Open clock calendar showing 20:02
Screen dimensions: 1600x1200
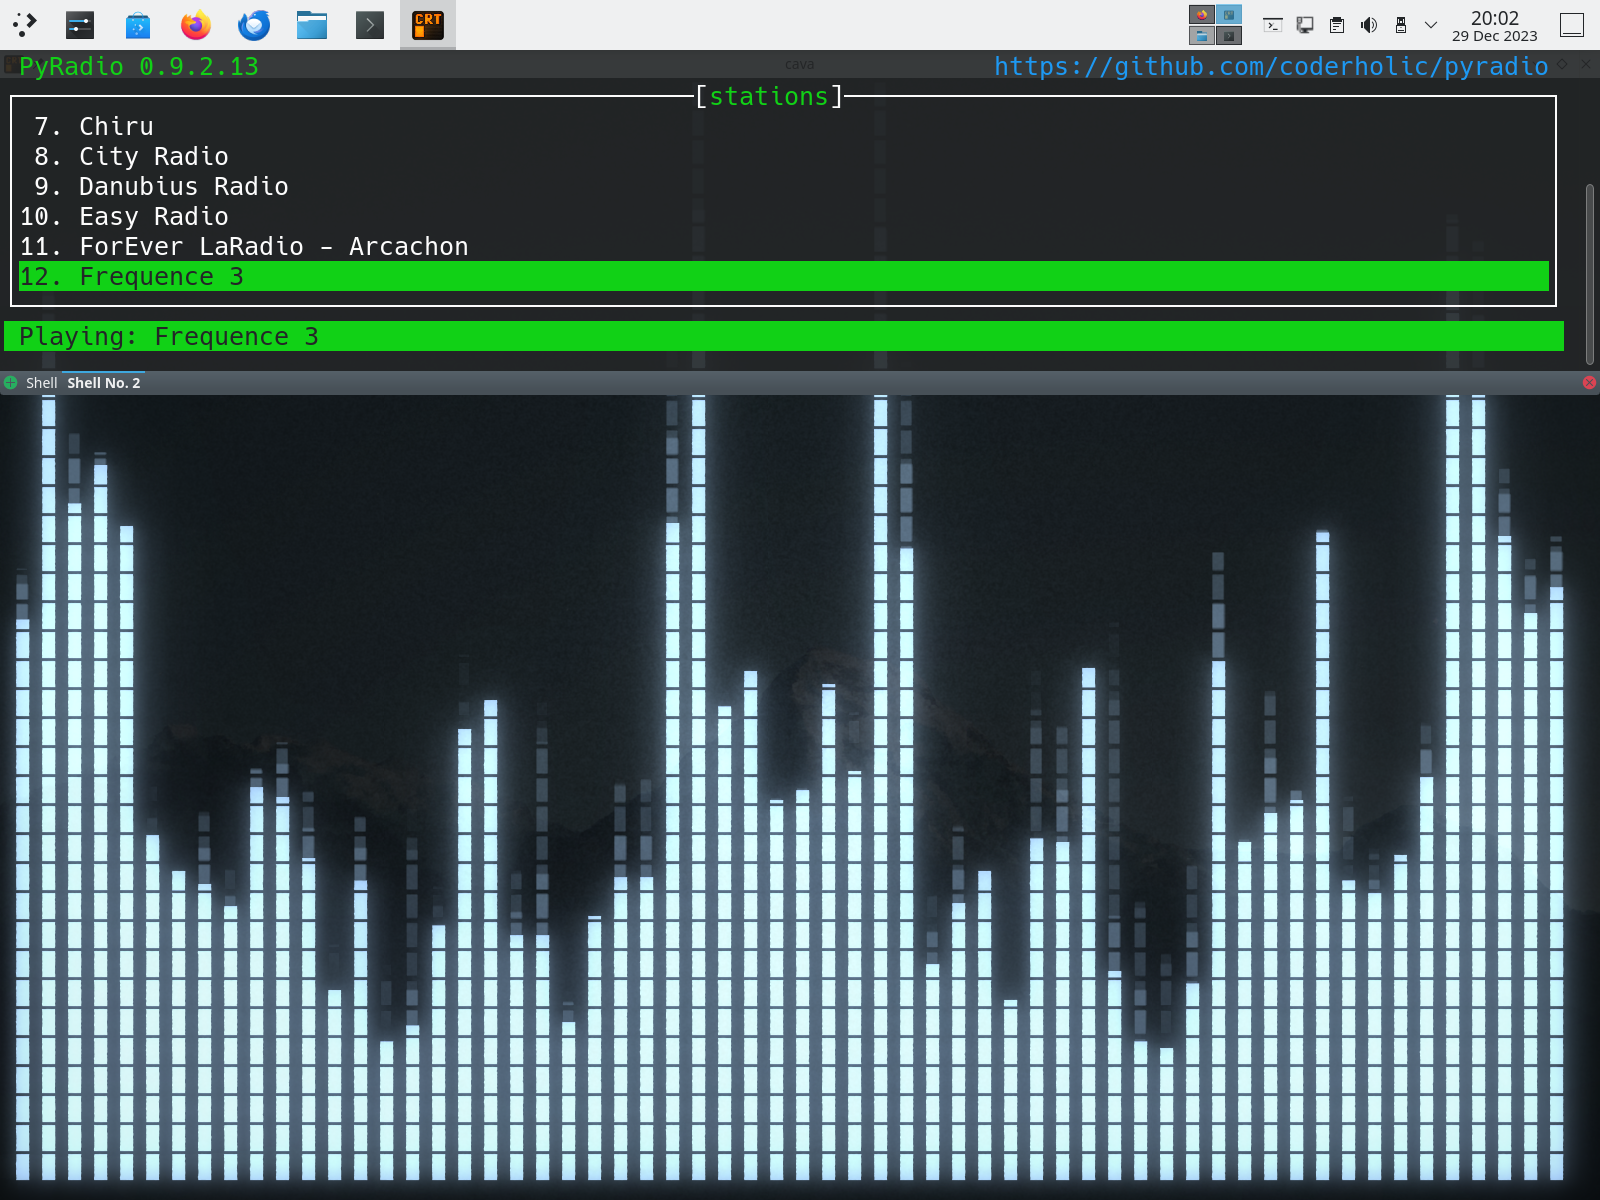1494,25
